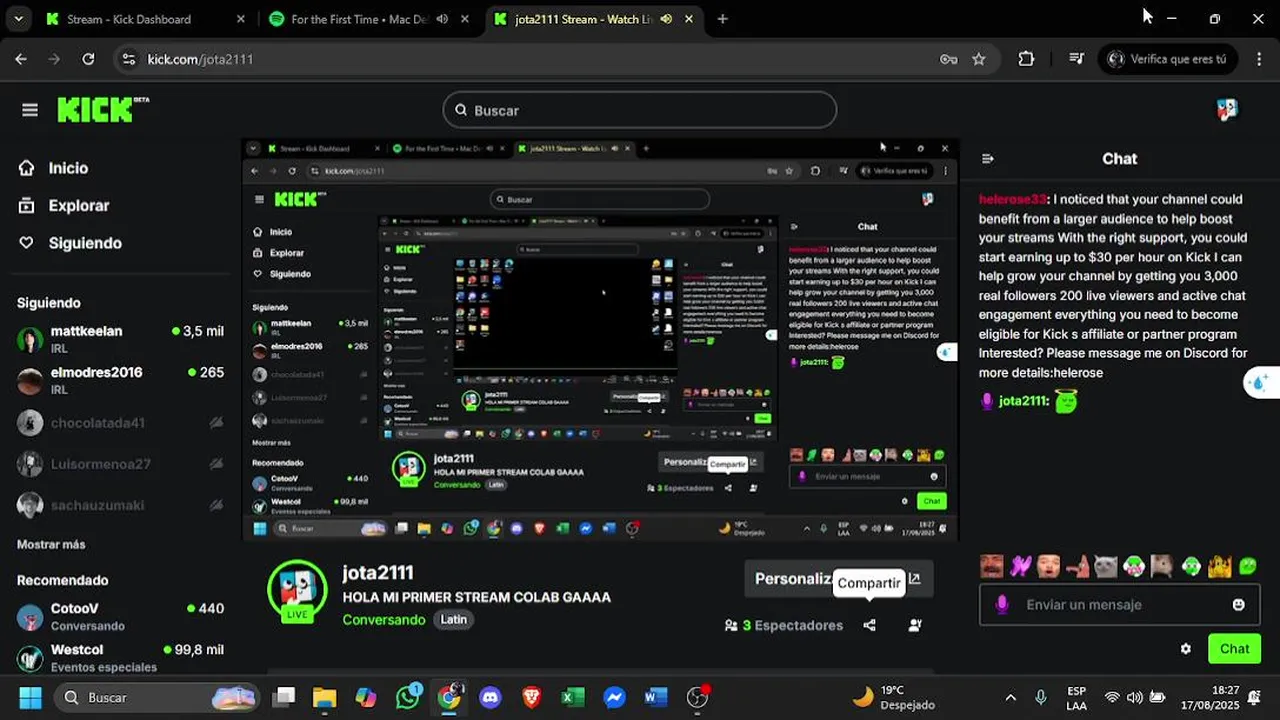Open recommended channel Westcol
Screen dimensions: 1280x720
(x=120, y=658)
